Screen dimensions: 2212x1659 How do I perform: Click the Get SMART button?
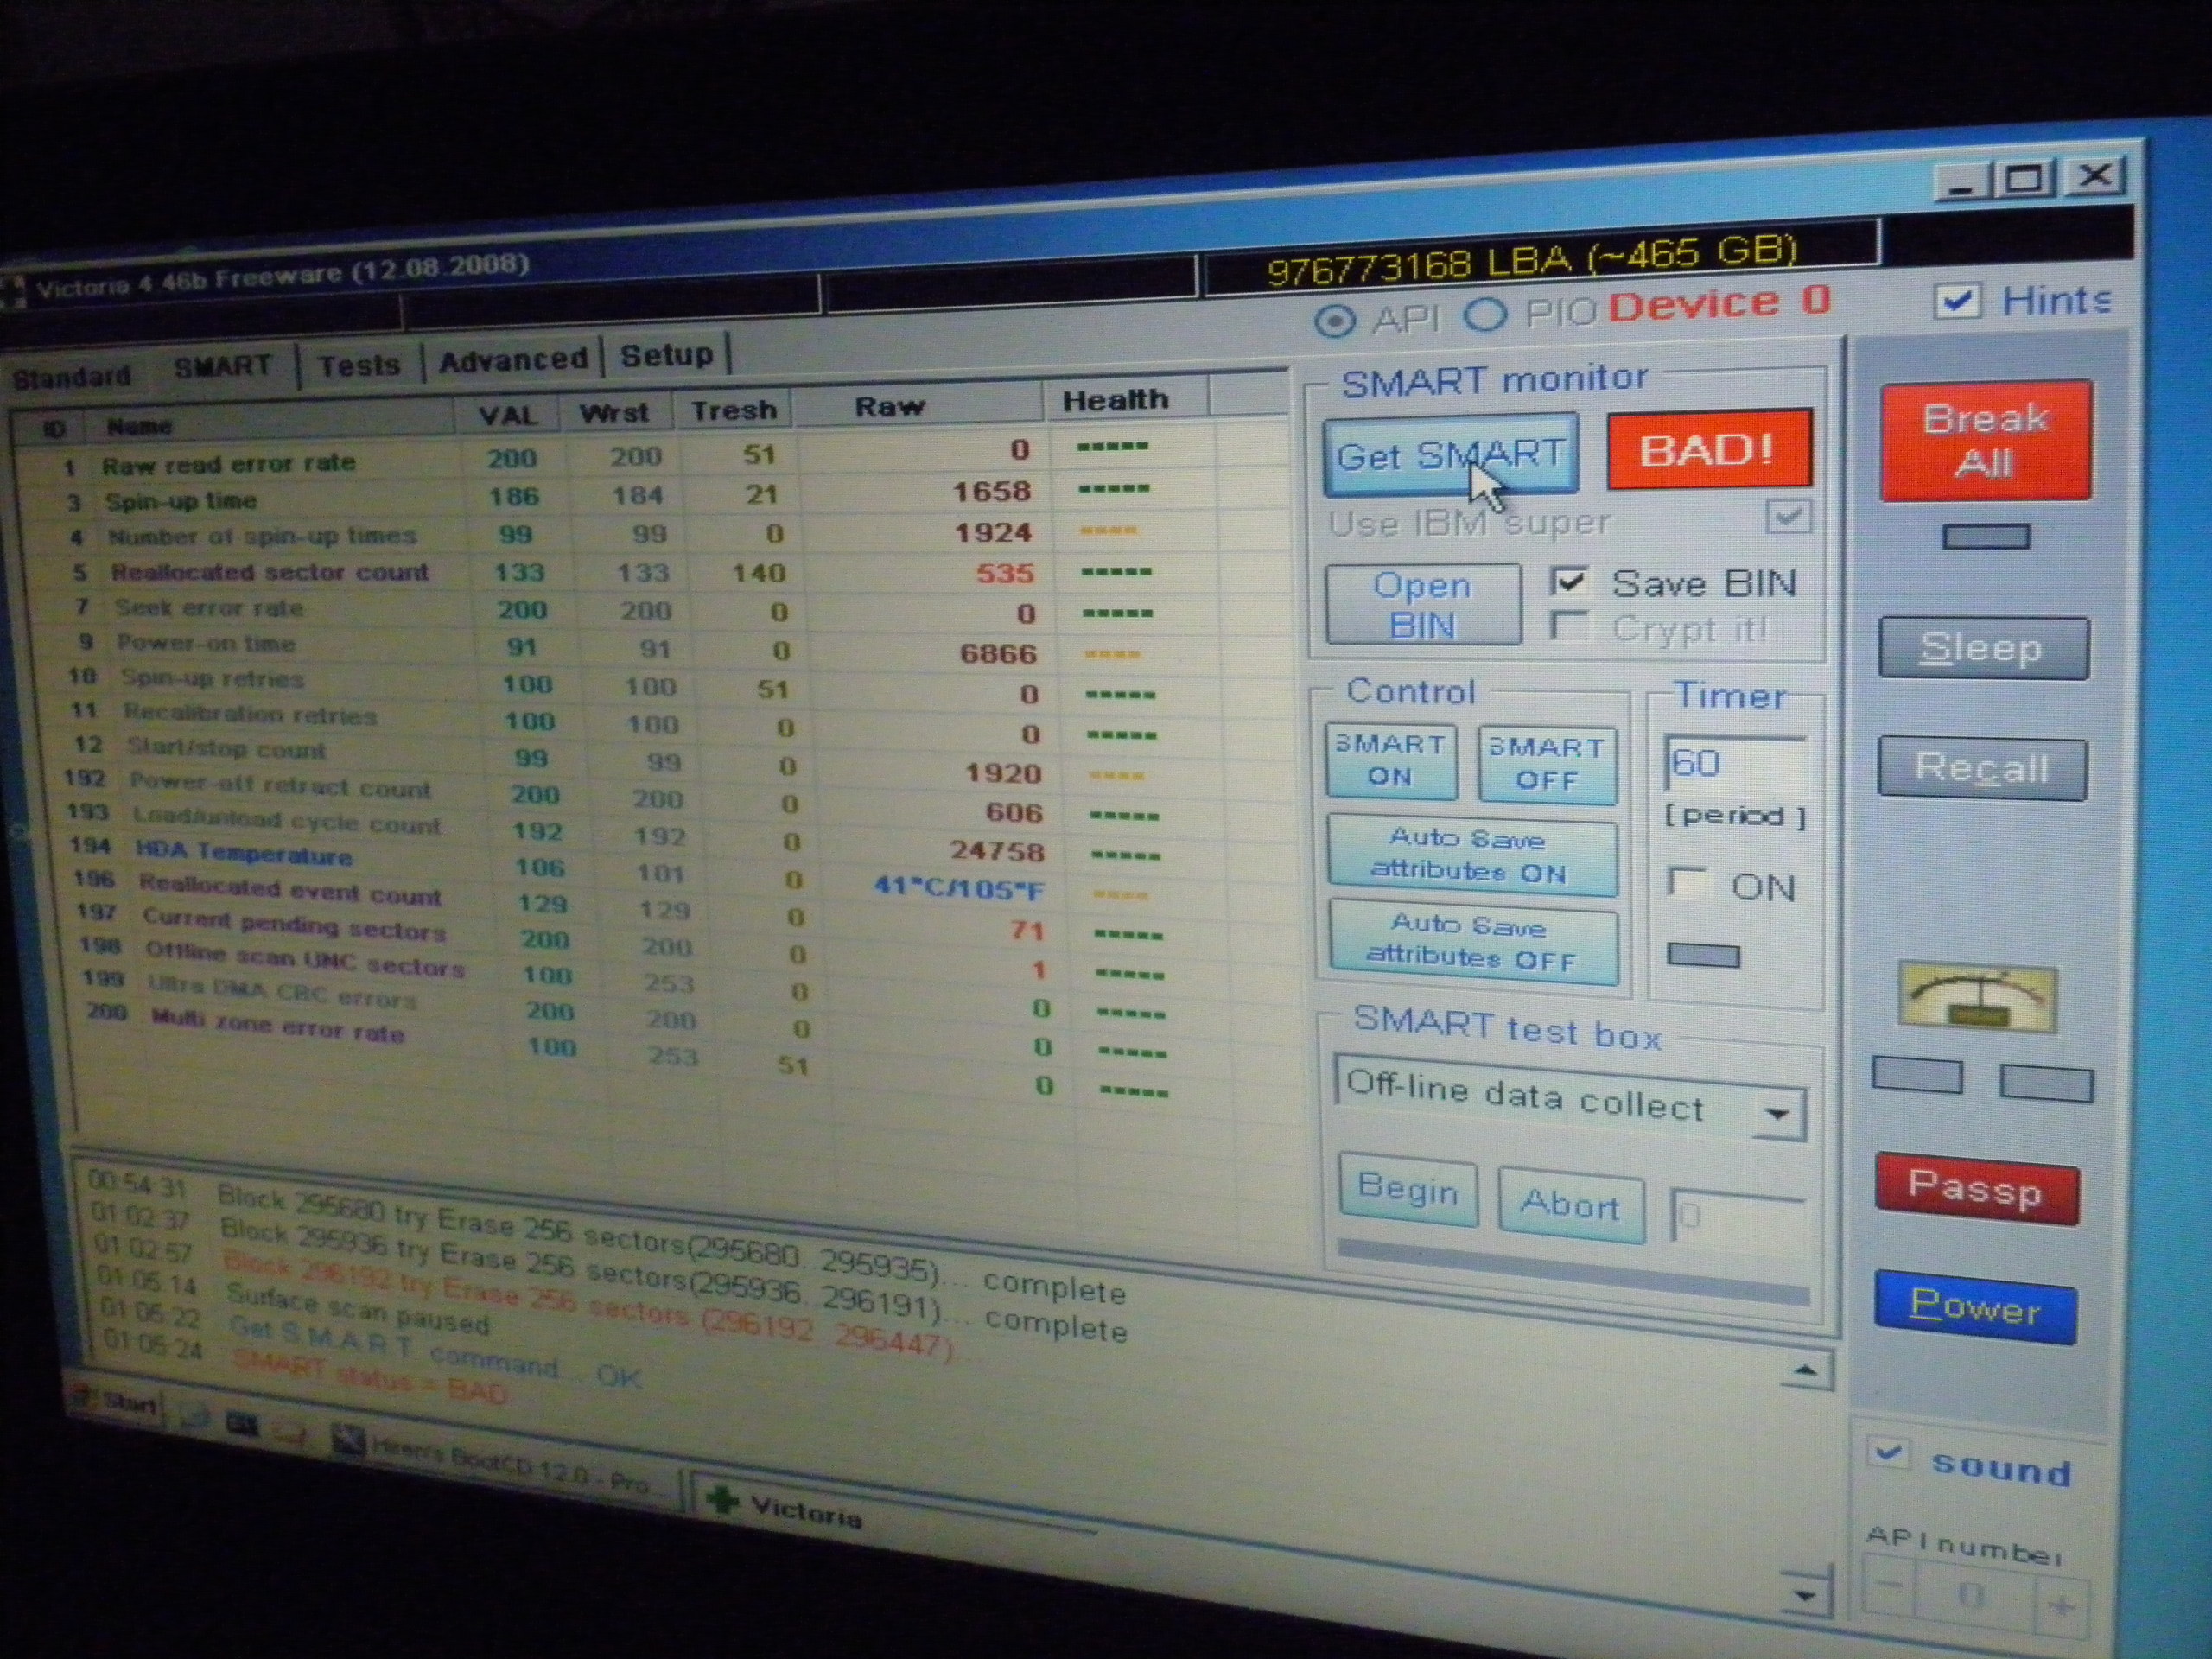[1450, 456]
